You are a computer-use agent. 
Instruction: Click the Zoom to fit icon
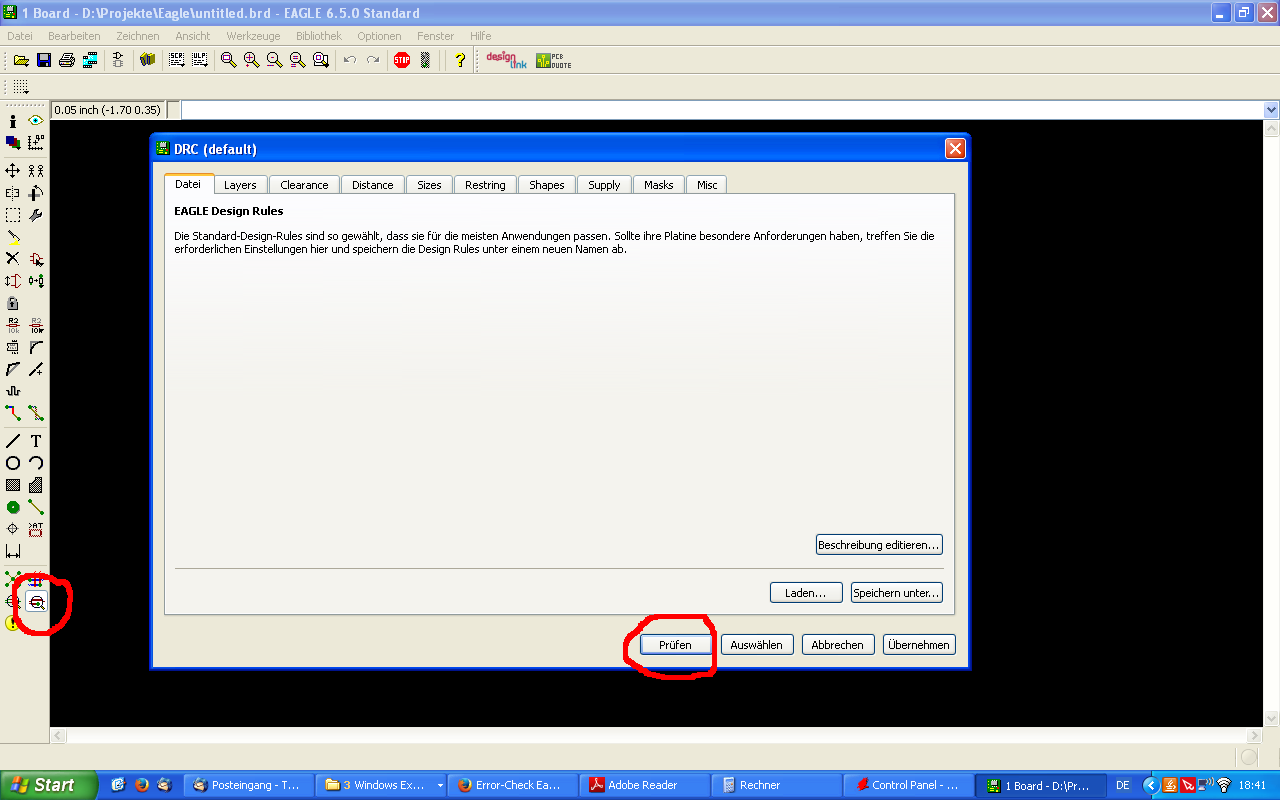[x=229, y=60]
